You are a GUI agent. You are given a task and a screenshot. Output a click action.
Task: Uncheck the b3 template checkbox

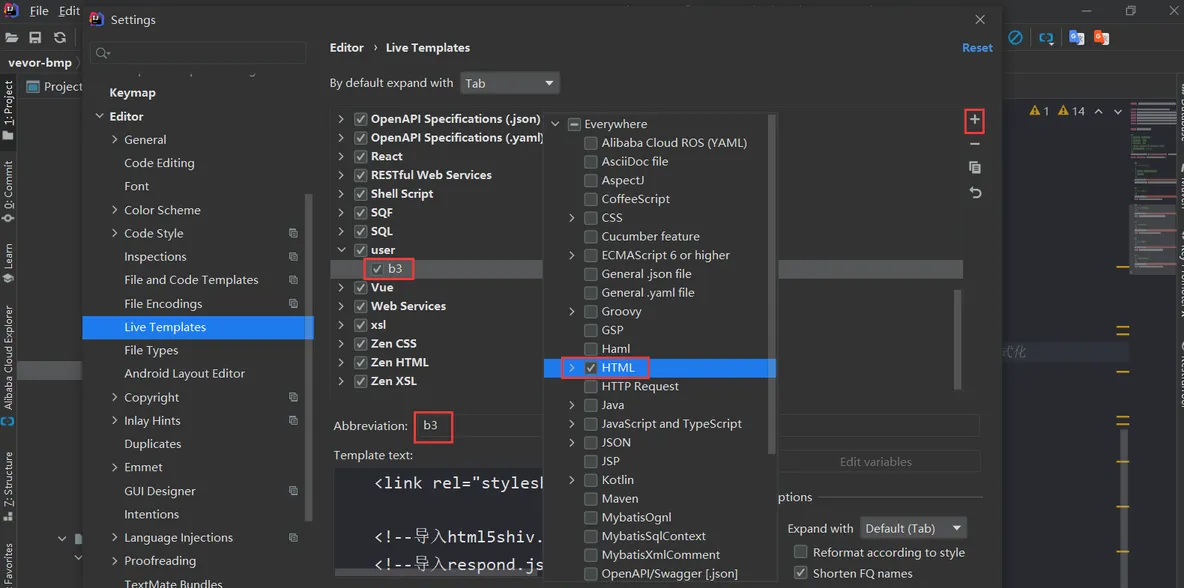click(x=378, y=269)
